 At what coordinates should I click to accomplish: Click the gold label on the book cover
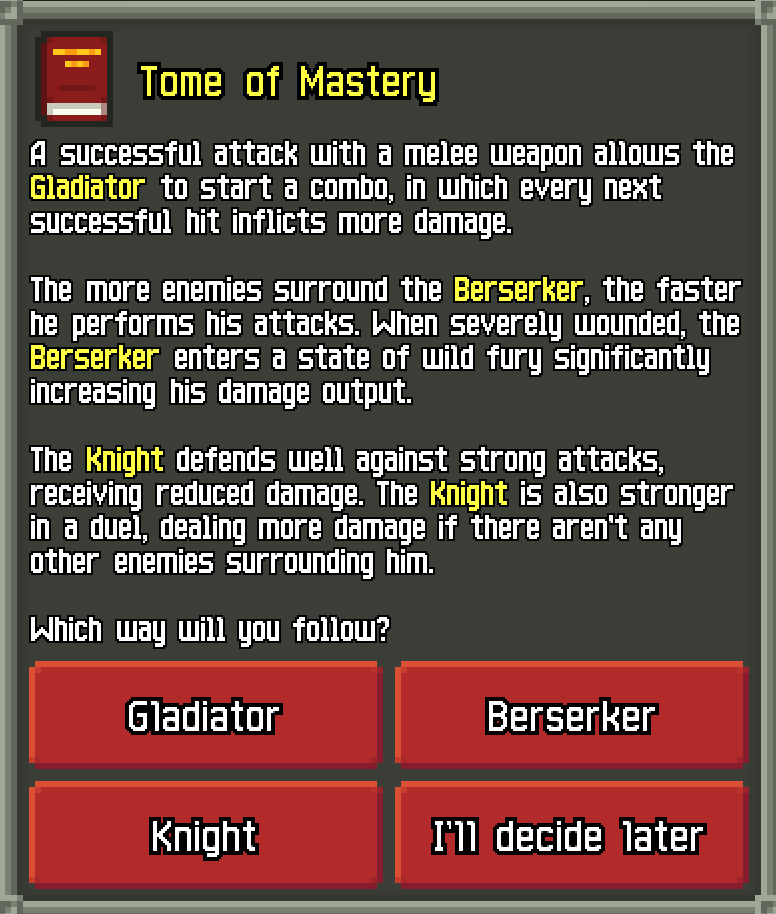[x=77, y=58]
